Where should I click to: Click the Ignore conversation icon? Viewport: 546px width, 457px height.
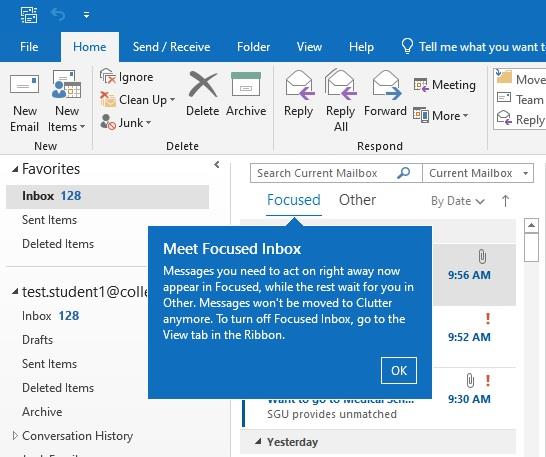click(108, 76)
